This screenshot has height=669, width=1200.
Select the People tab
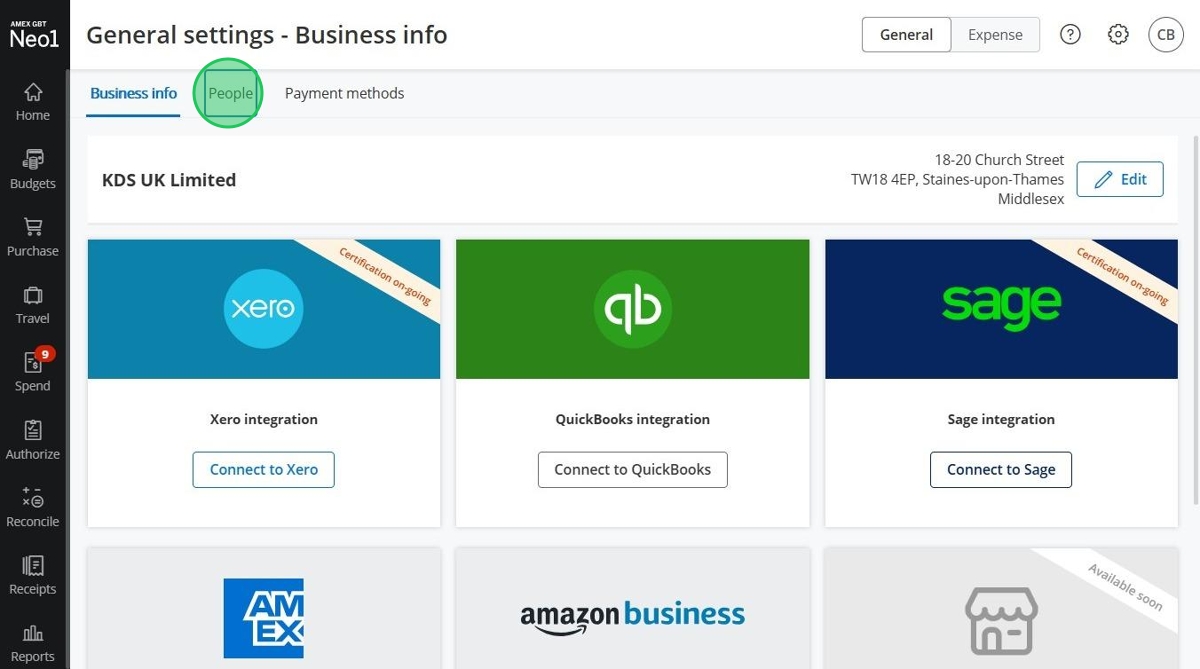point(230,93)
